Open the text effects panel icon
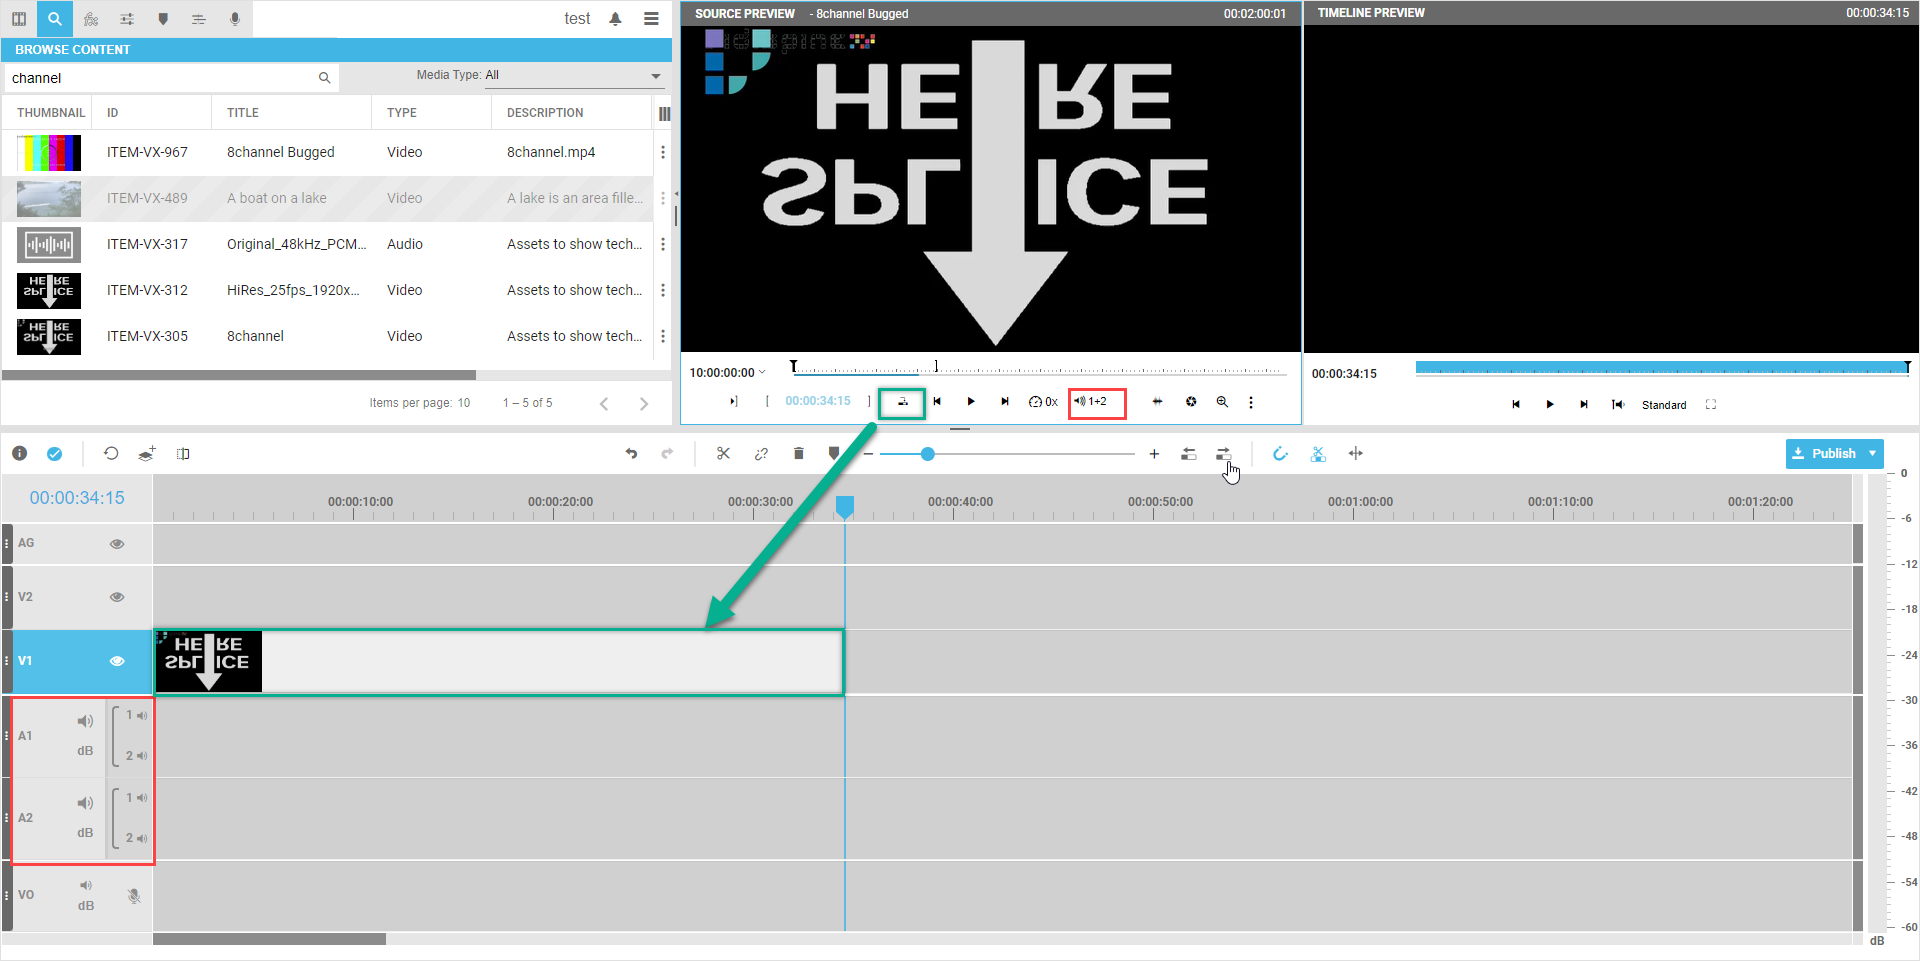Screen dimensions: 1920x961 [199, 19]
